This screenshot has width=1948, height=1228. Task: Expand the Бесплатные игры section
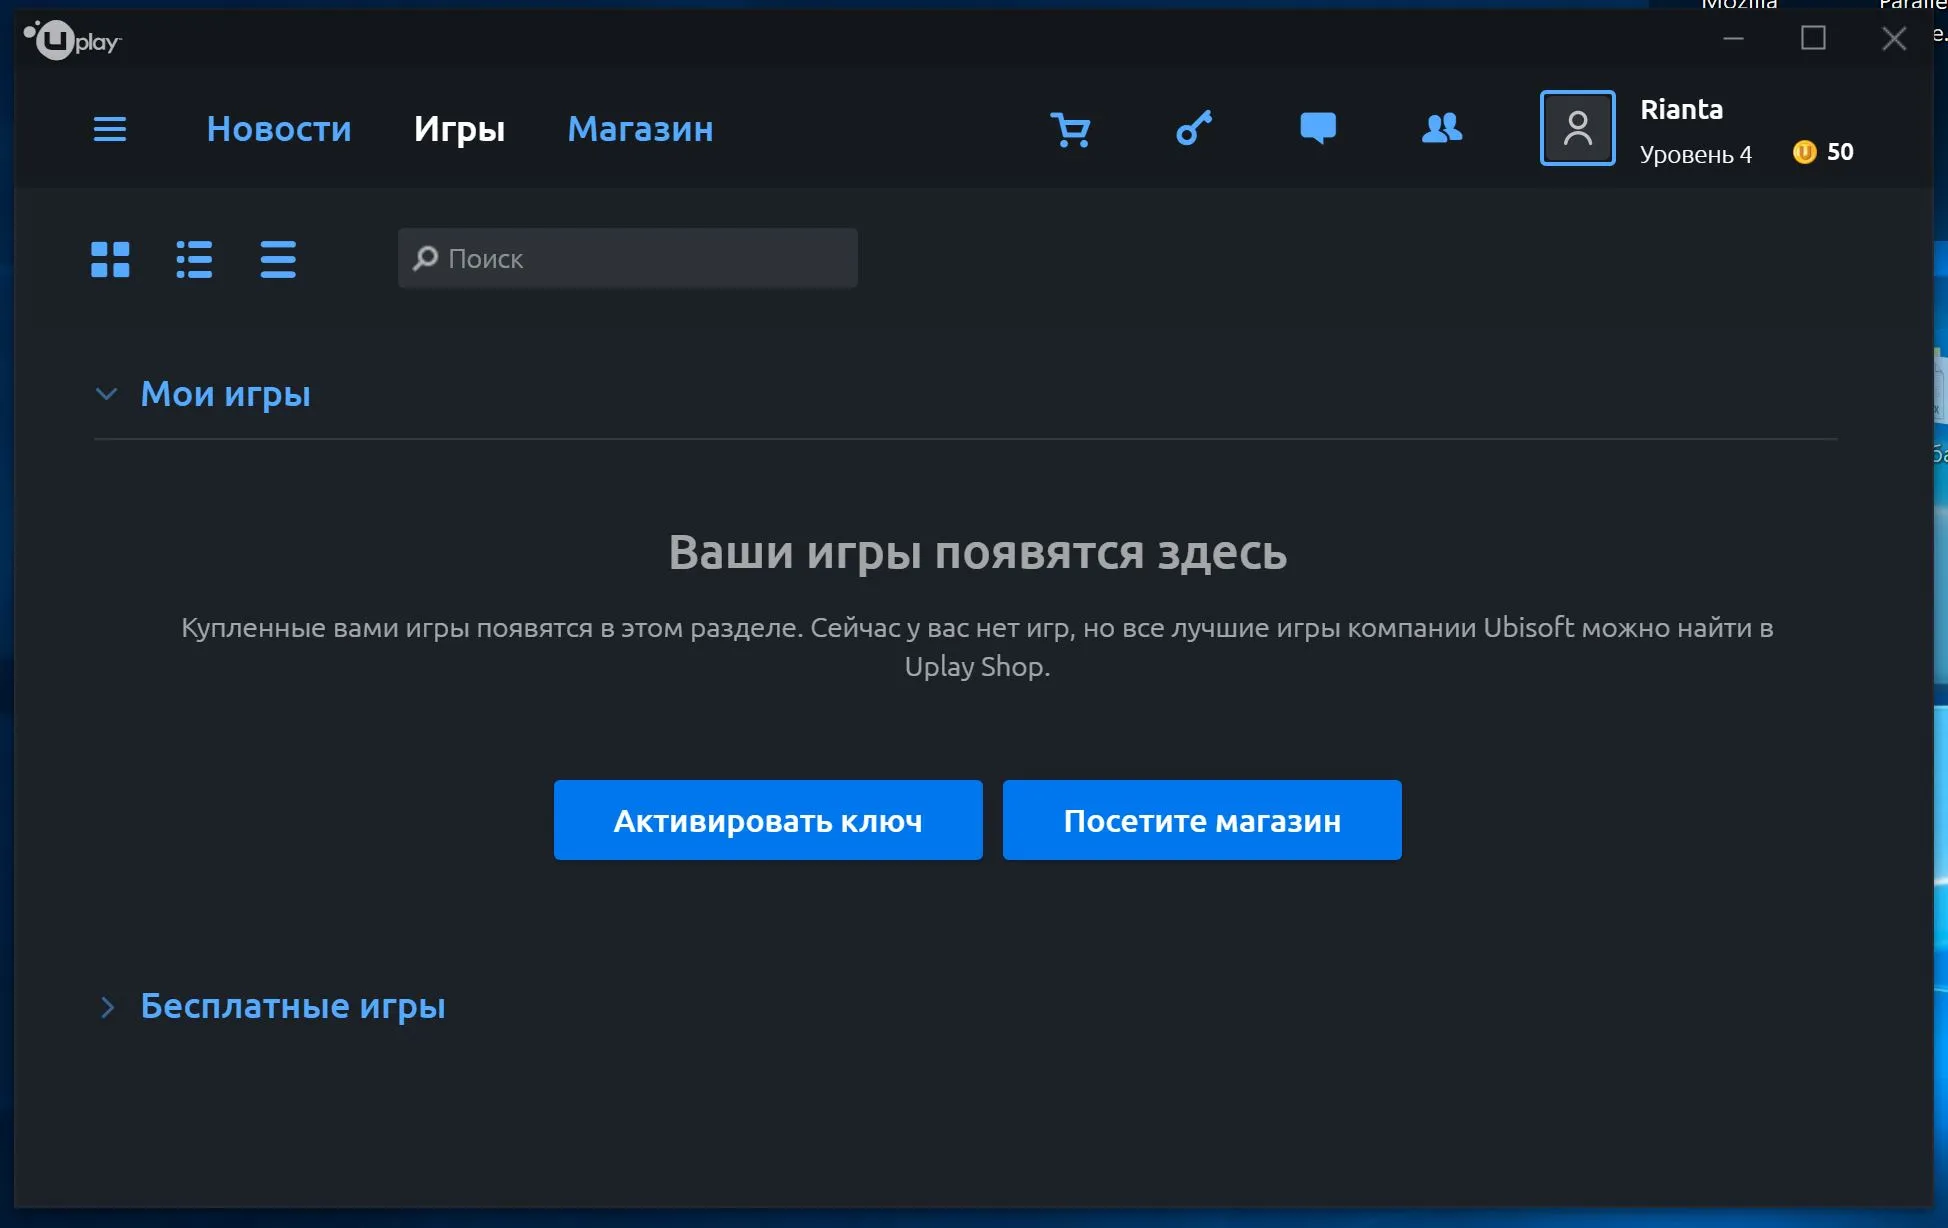(x=107, y=1007)
